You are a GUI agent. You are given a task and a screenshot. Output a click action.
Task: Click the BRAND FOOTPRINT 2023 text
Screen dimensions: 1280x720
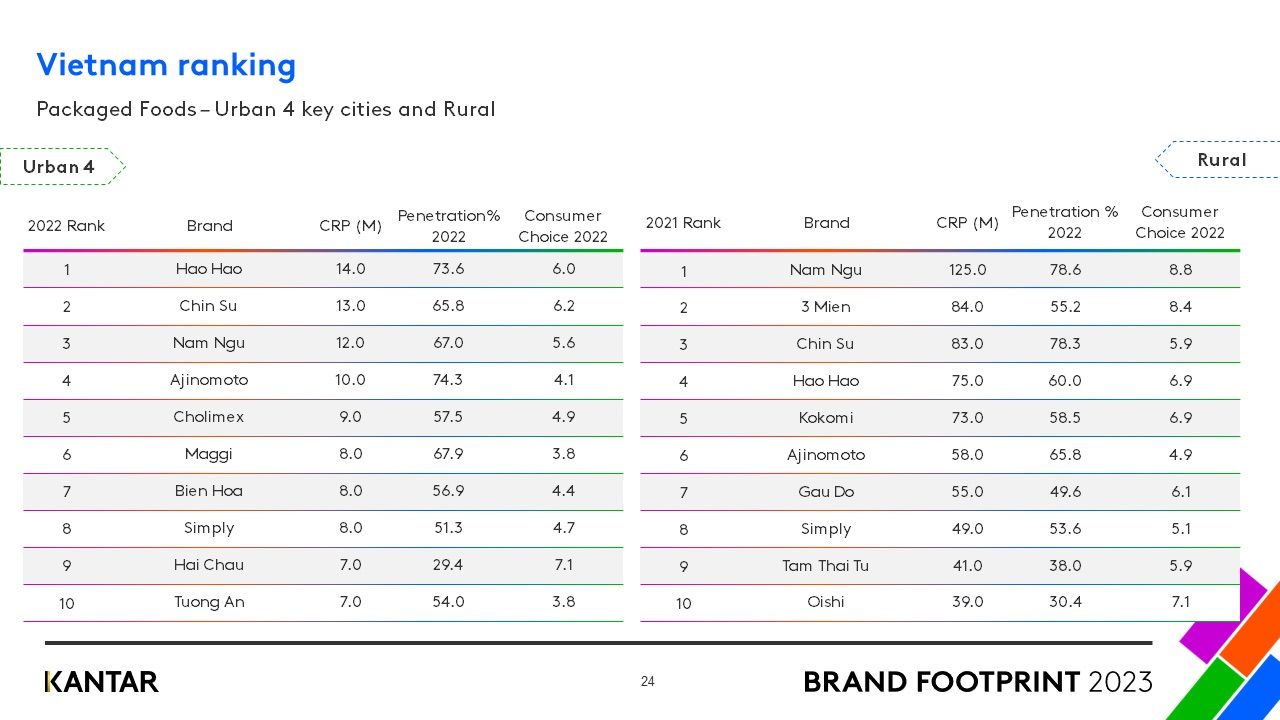(x=977, y=682)
